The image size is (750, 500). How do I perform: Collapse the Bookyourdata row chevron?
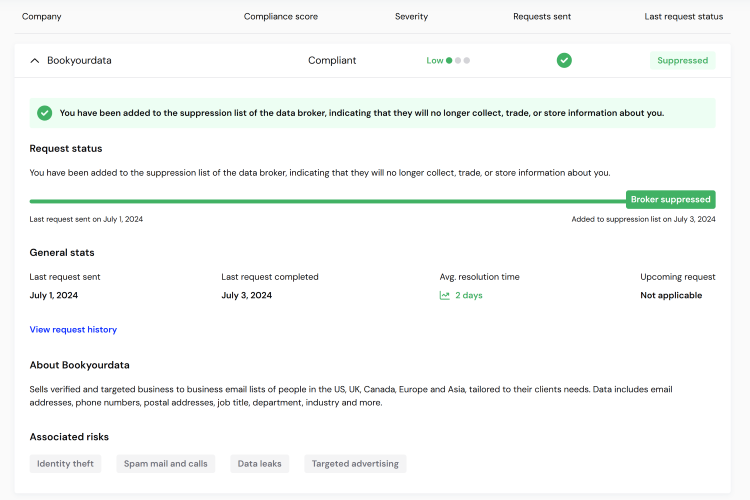tap(34, 61)
